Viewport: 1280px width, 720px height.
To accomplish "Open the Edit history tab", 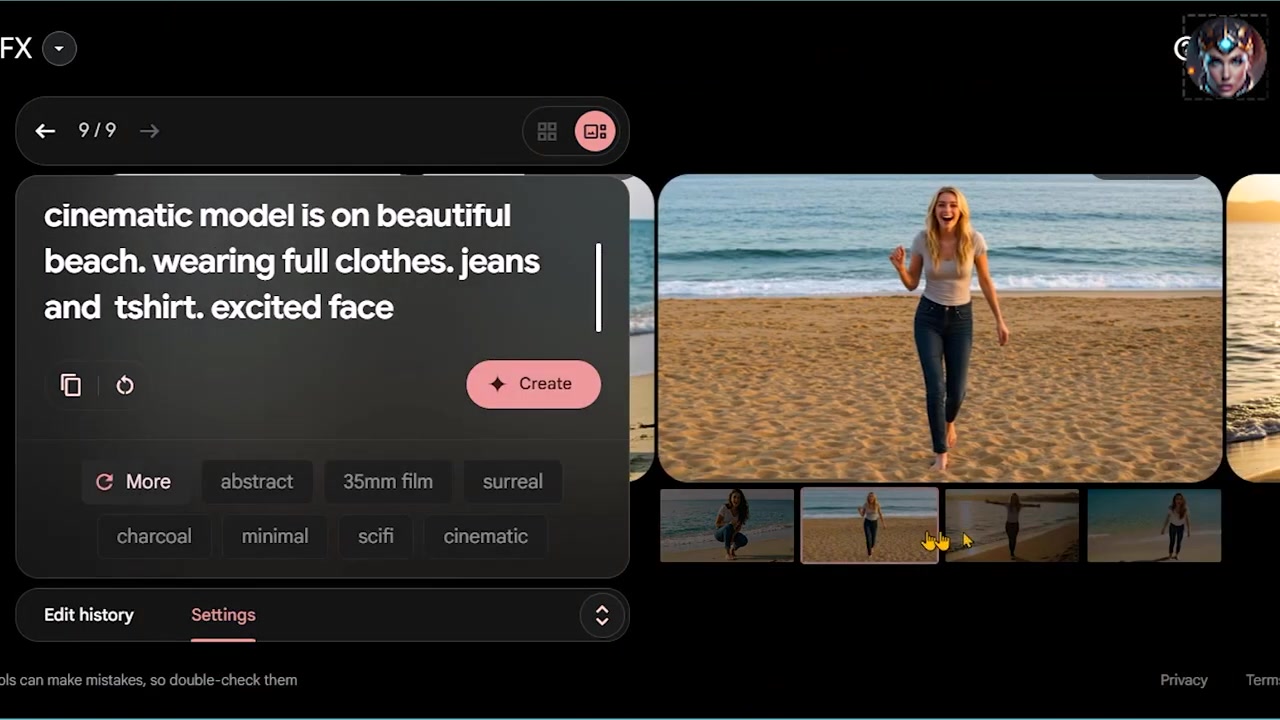I will pos(89,615).
